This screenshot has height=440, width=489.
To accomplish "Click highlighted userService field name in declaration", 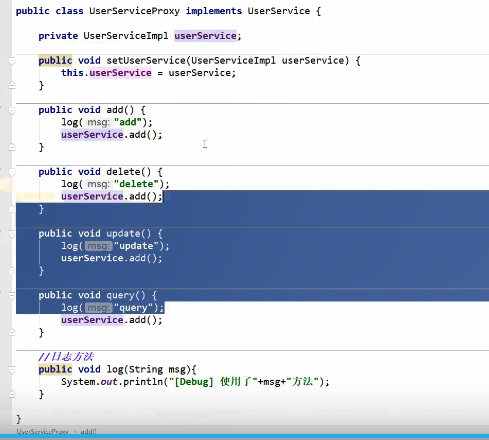I will tap(205, 36).
